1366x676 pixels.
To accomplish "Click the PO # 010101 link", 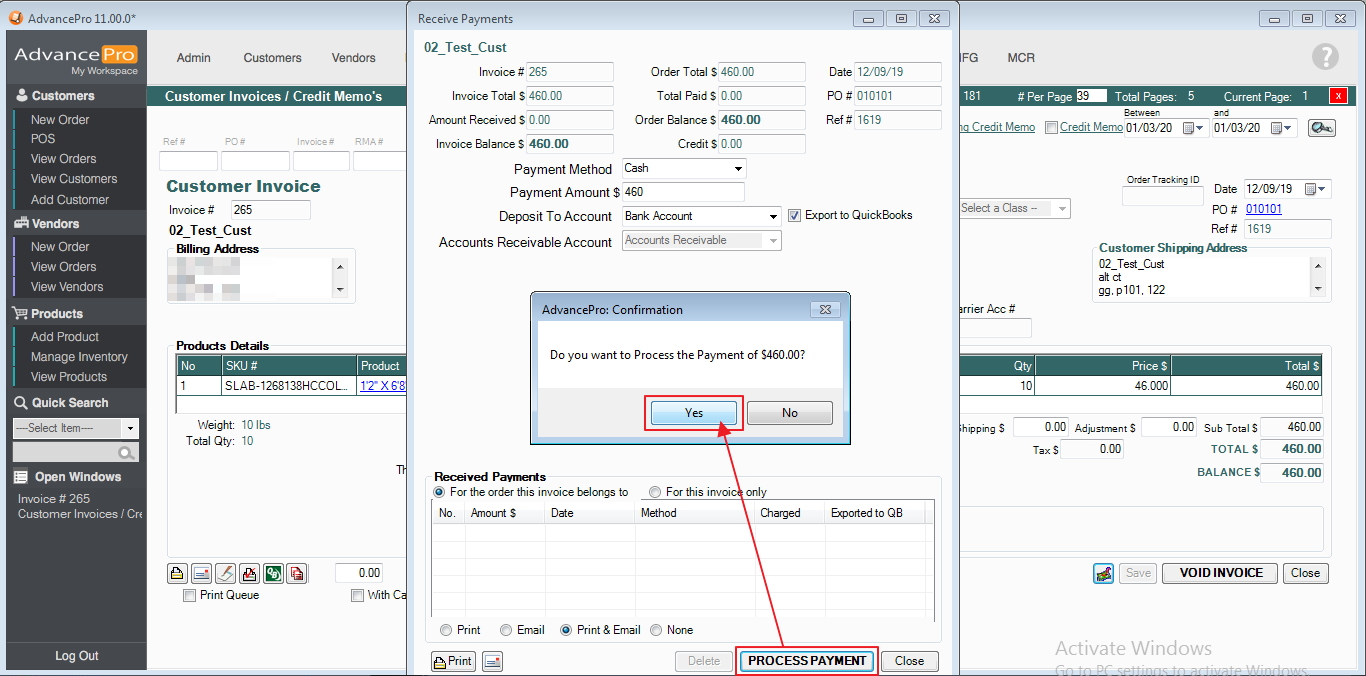I will (1263, 209).
